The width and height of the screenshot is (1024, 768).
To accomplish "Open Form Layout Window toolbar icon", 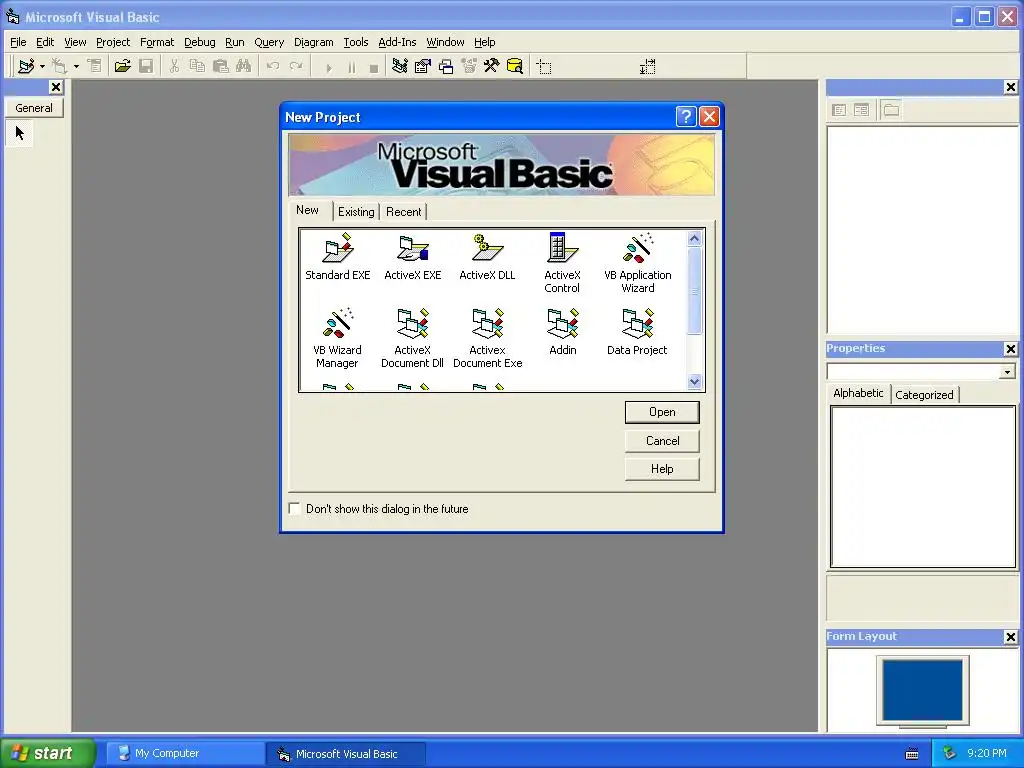I will [446, 66].
